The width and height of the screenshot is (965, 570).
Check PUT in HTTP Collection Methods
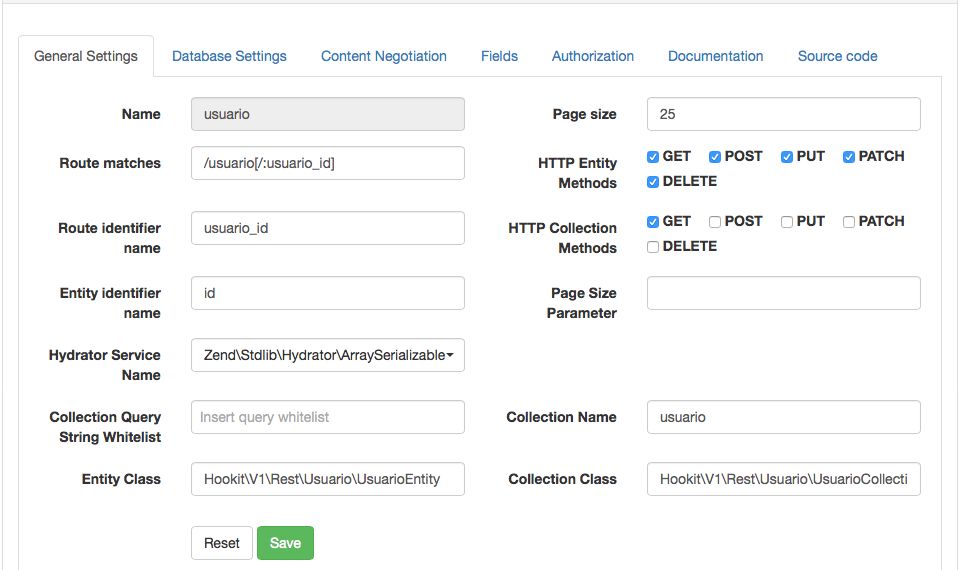pyautogui.click(x=787, y=222)
